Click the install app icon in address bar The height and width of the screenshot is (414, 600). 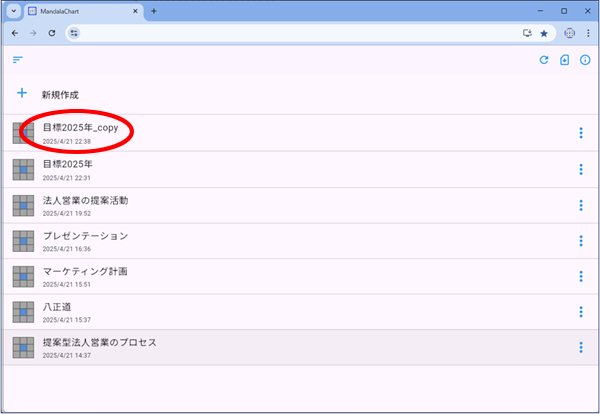[x=527, y=33]
